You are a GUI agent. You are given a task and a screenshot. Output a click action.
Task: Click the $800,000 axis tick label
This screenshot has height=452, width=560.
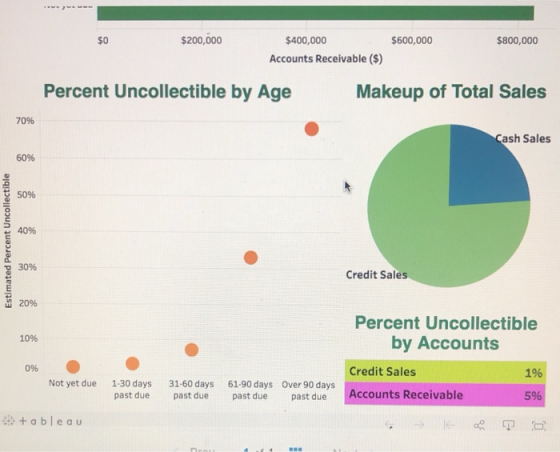point(517,40)
